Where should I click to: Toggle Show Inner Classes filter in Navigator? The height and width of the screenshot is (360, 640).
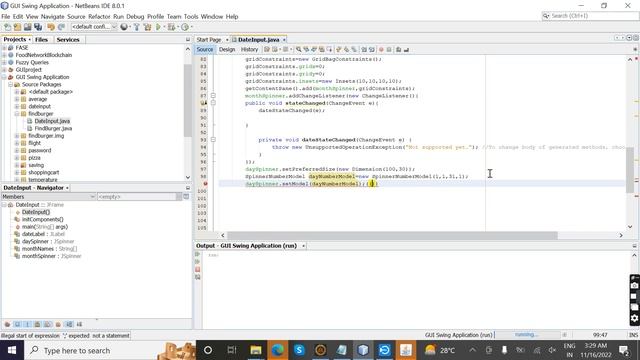pyautogui.click(x=48, y=324)
